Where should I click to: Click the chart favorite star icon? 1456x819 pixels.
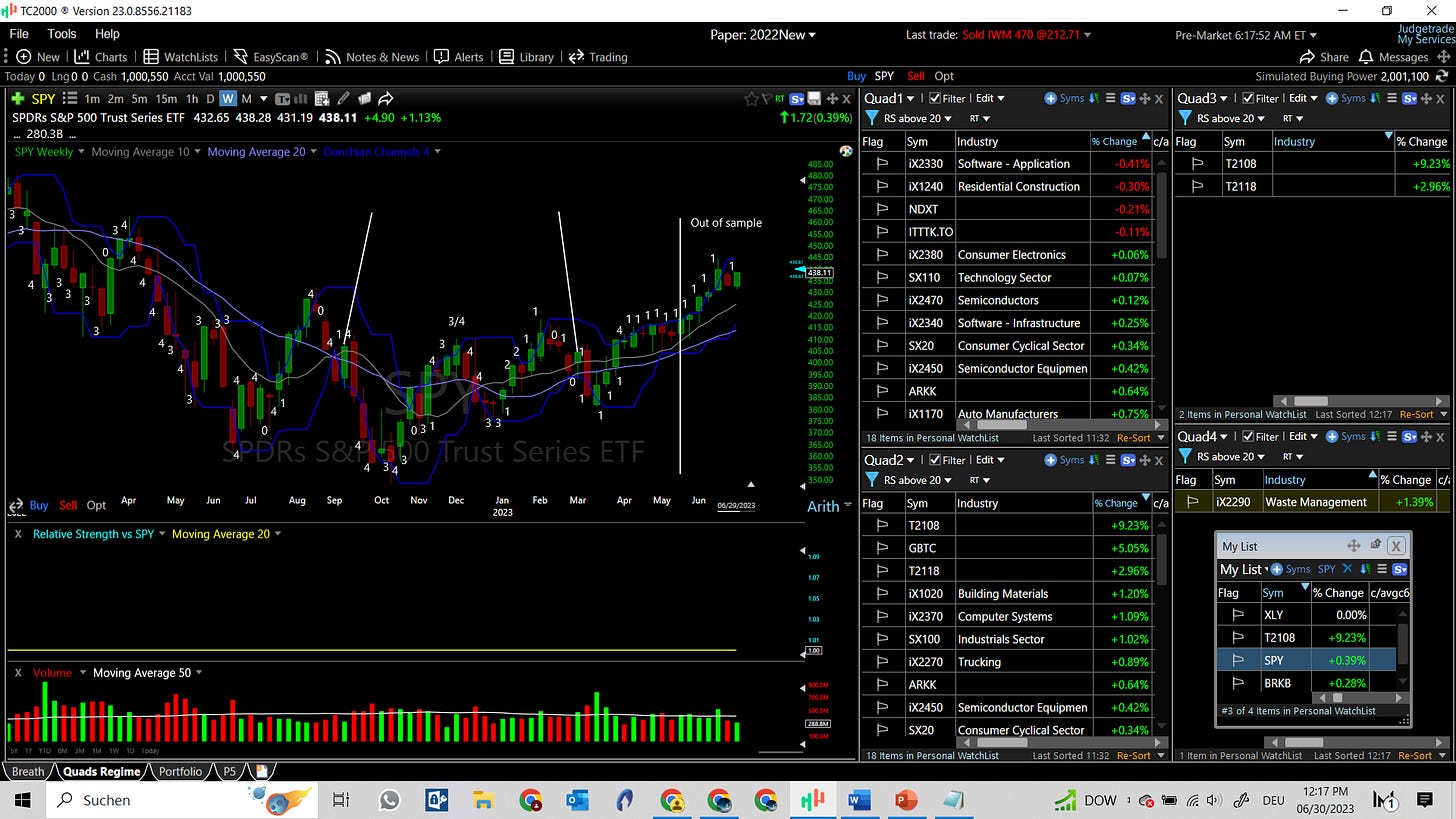click(751, 98)
